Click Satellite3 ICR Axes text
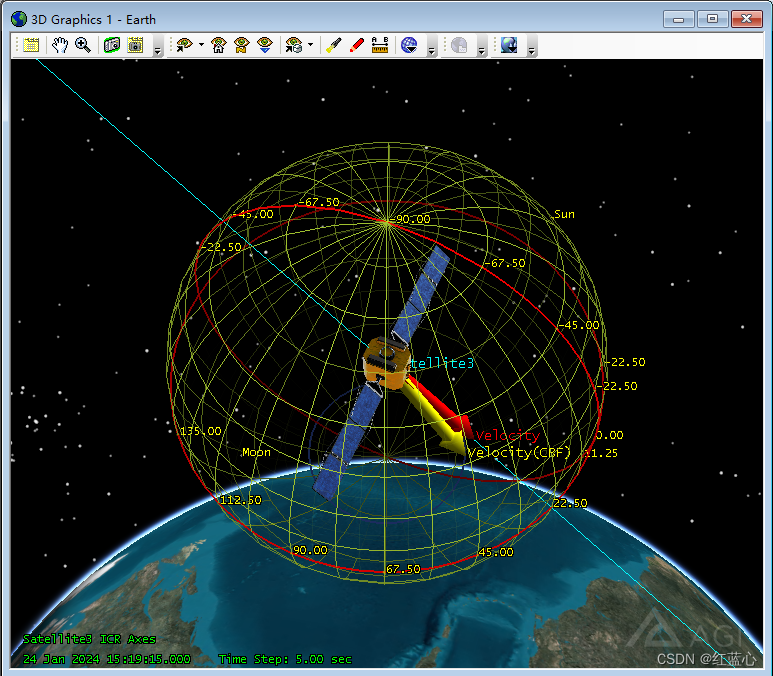 pyautogui.click(x=90, y=639)
